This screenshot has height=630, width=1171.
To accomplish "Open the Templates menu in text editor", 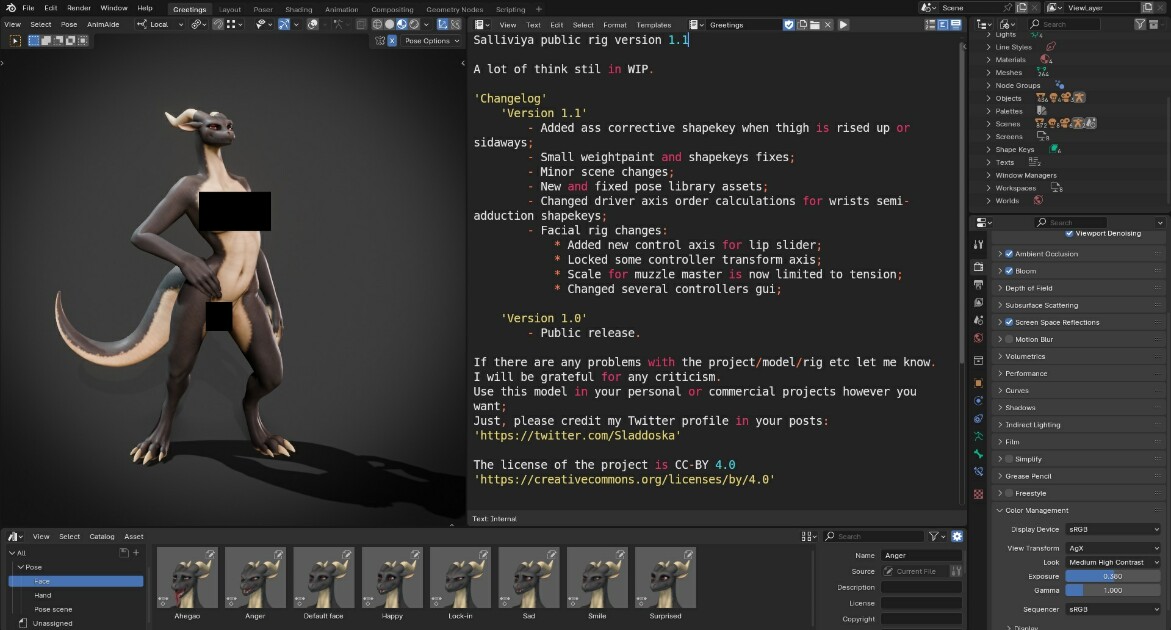I will [x=653, y=25].
